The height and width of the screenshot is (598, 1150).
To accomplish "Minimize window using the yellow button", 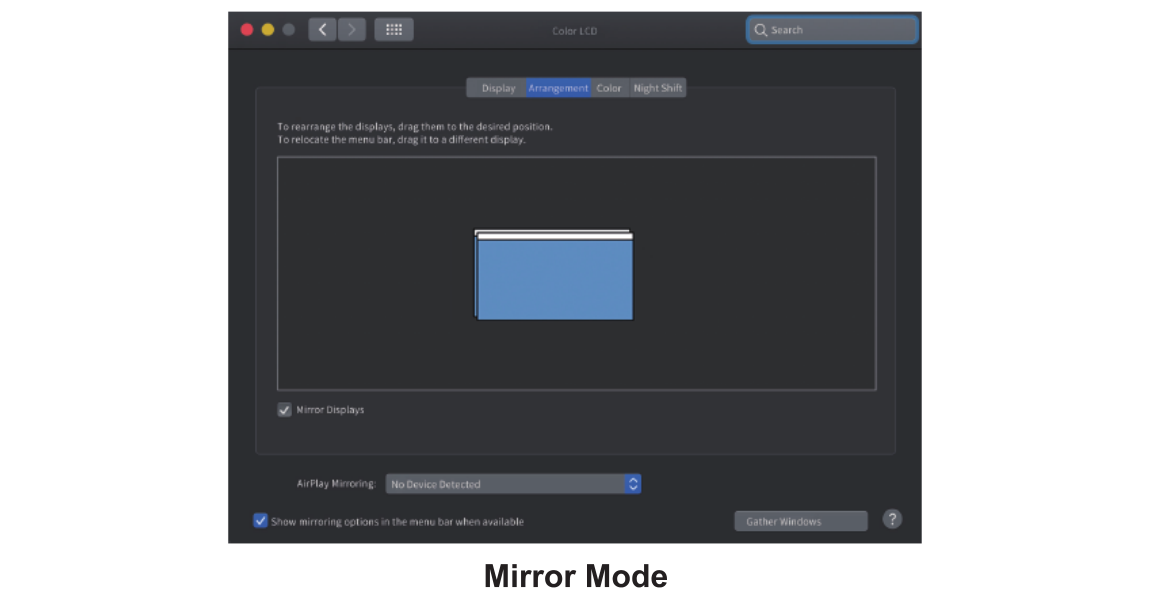I will click(268, 30).
